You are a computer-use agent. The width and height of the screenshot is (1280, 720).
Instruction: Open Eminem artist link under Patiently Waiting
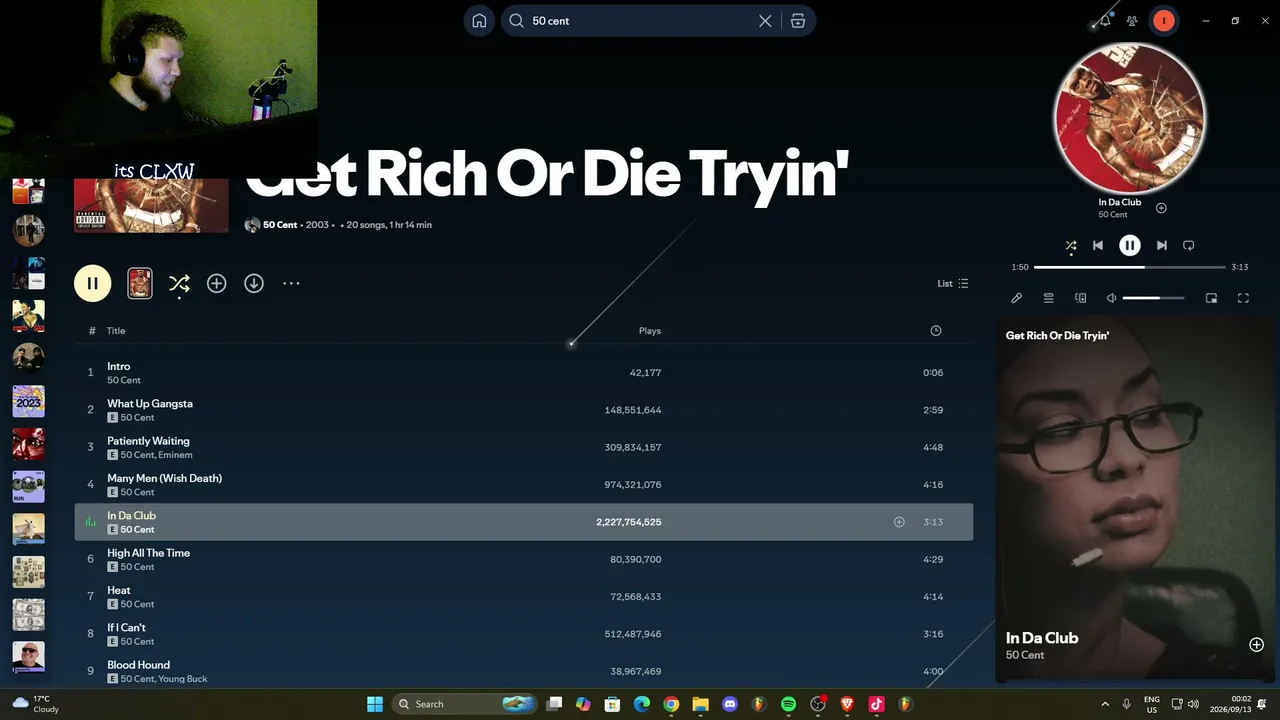coord(175,455)
